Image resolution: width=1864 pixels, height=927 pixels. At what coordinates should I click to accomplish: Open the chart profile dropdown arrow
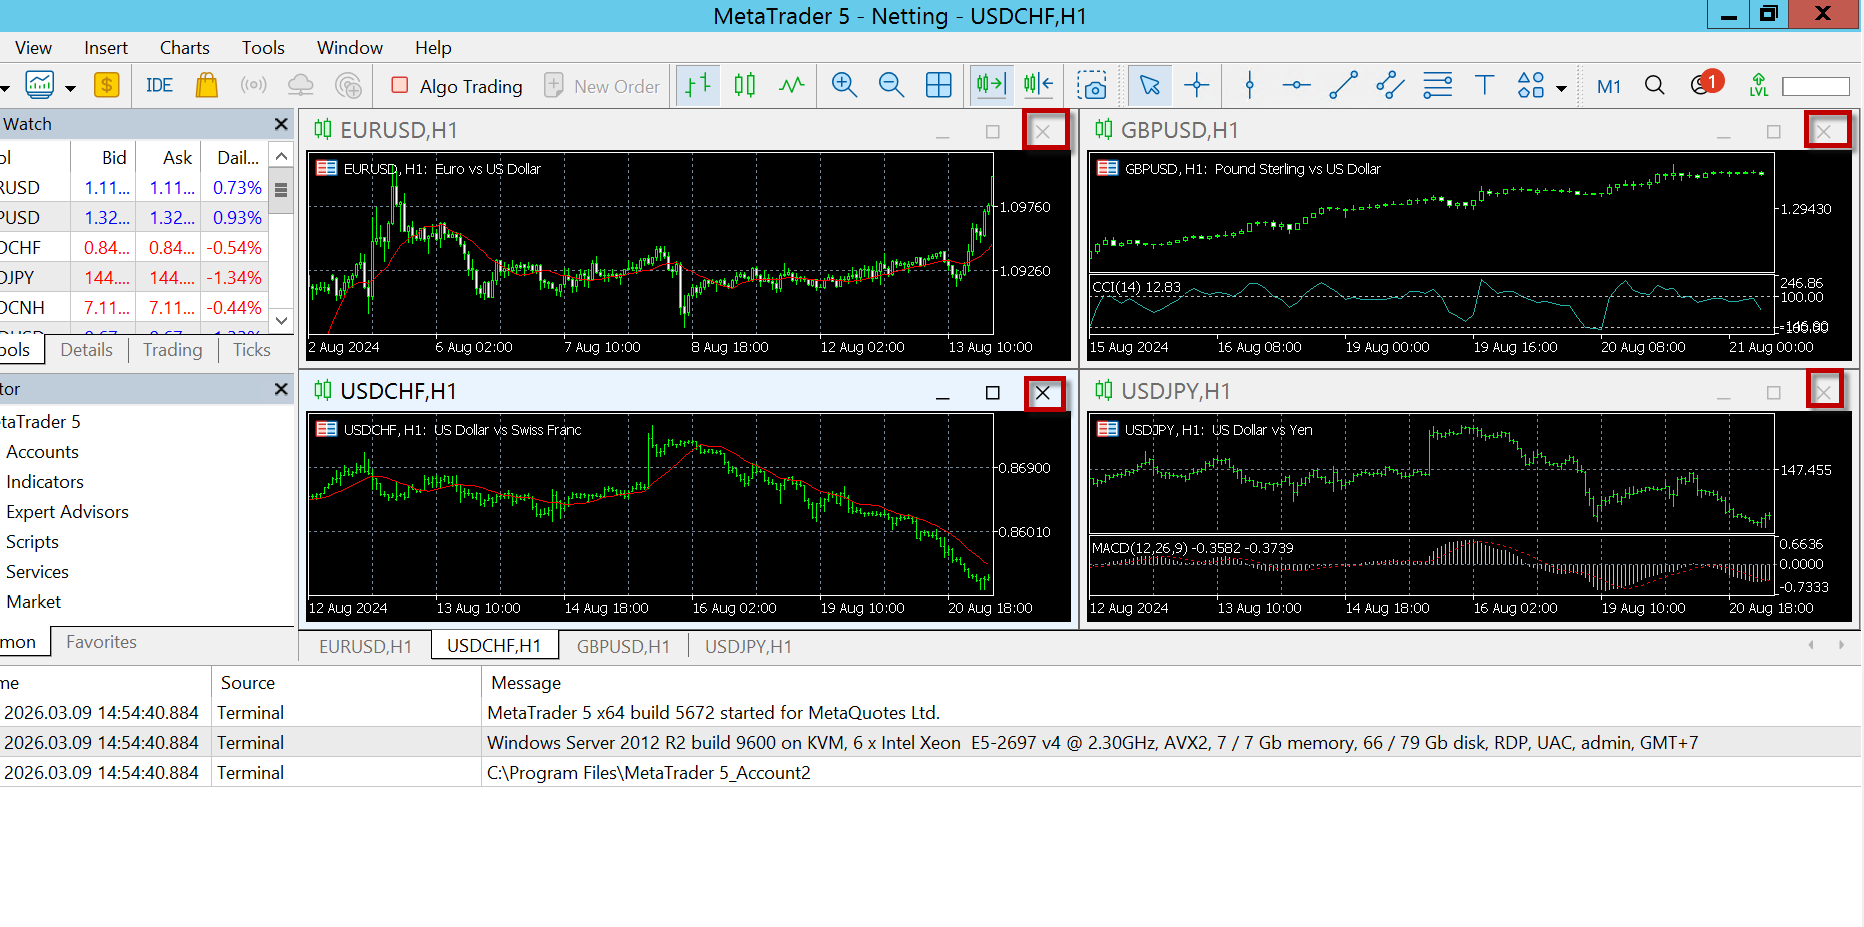point(70,88)
